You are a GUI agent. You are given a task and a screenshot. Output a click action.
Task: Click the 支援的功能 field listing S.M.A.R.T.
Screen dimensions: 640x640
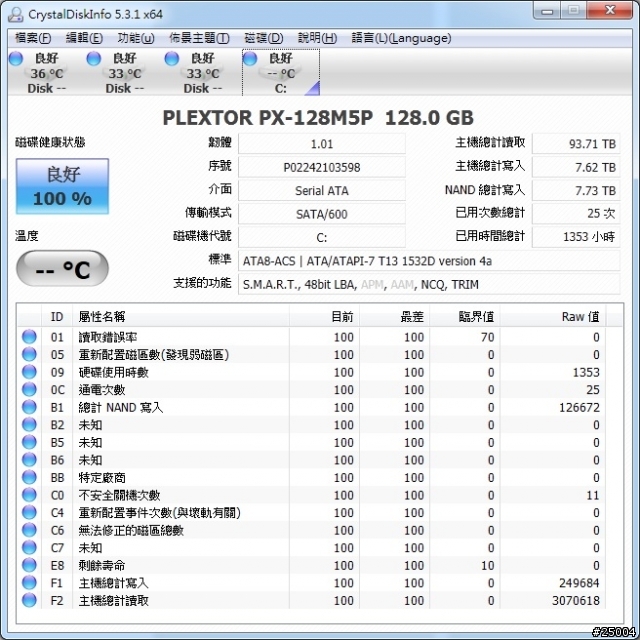[429, 284]
